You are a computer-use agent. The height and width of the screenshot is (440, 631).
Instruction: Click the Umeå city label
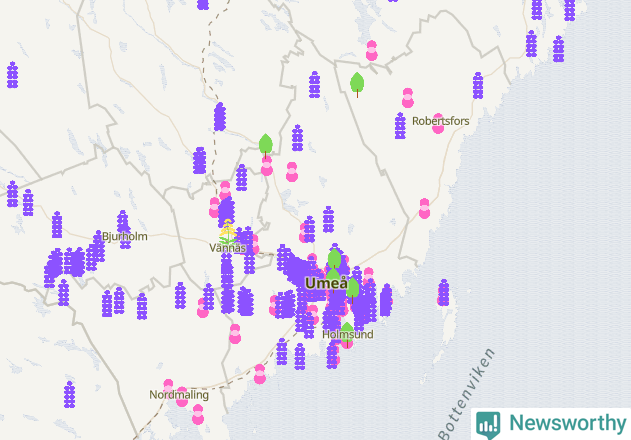tap(327, 283)
